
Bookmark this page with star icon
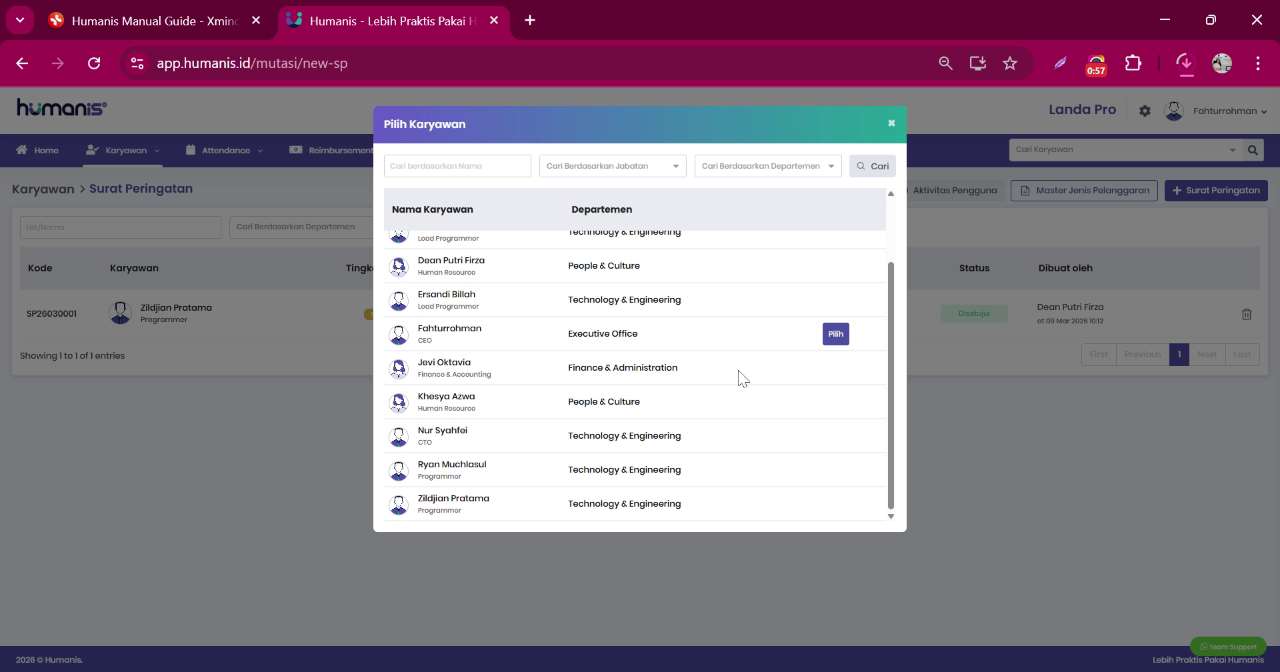1010,63
